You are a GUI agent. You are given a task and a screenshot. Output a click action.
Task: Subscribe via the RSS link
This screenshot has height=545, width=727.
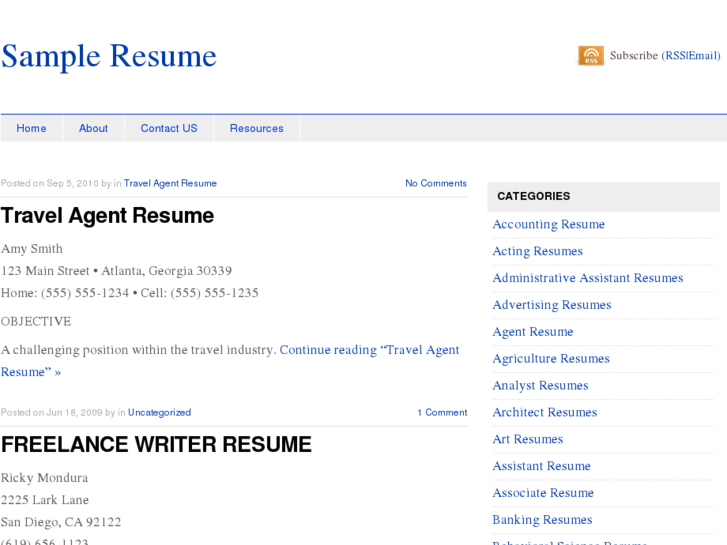tap(675, 56)
